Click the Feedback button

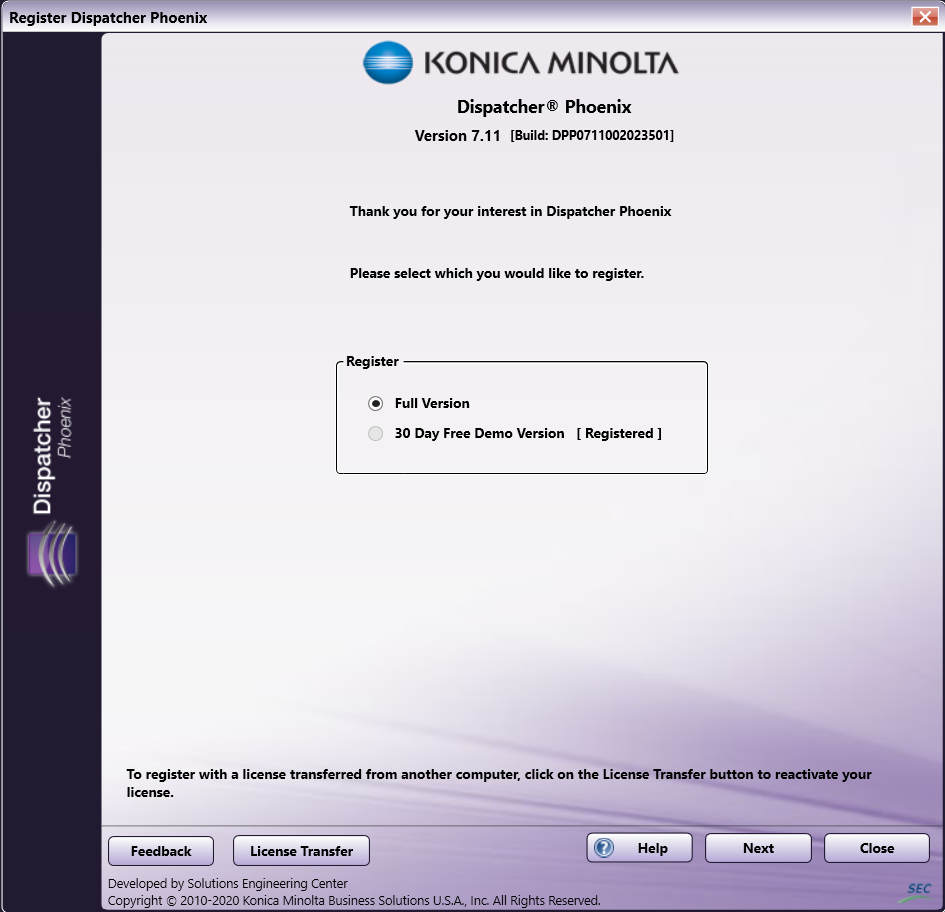pos(161,851)
